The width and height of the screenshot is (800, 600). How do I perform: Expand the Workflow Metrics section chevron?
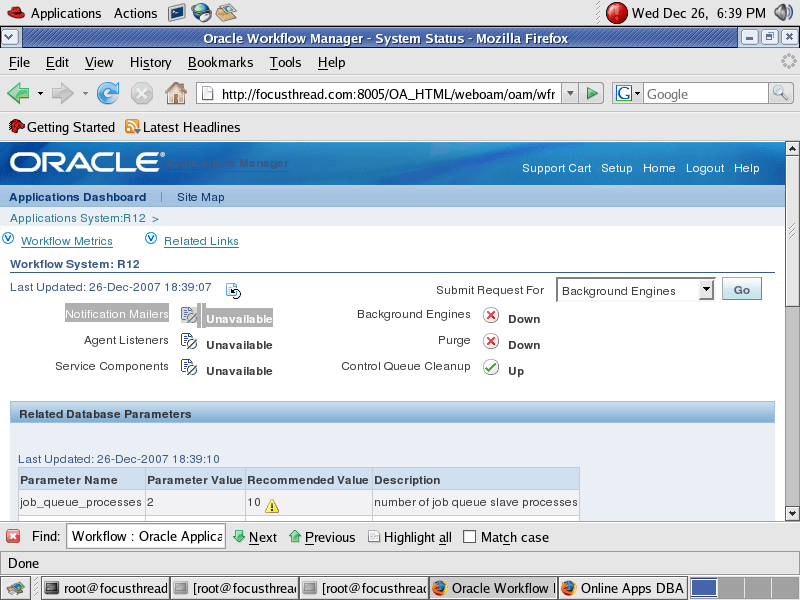pos(9,240)
